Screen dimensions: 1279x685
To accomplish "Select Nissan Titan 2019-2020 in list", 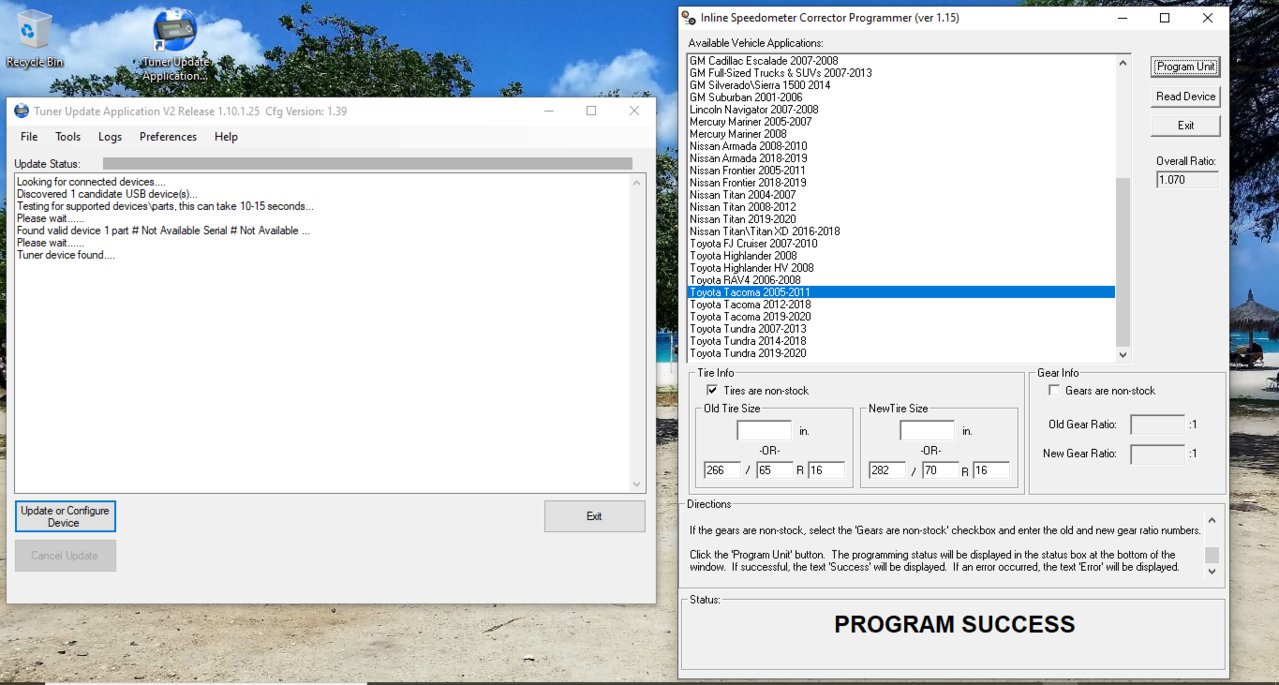I will pyautogui.click(x=901, y=219).
